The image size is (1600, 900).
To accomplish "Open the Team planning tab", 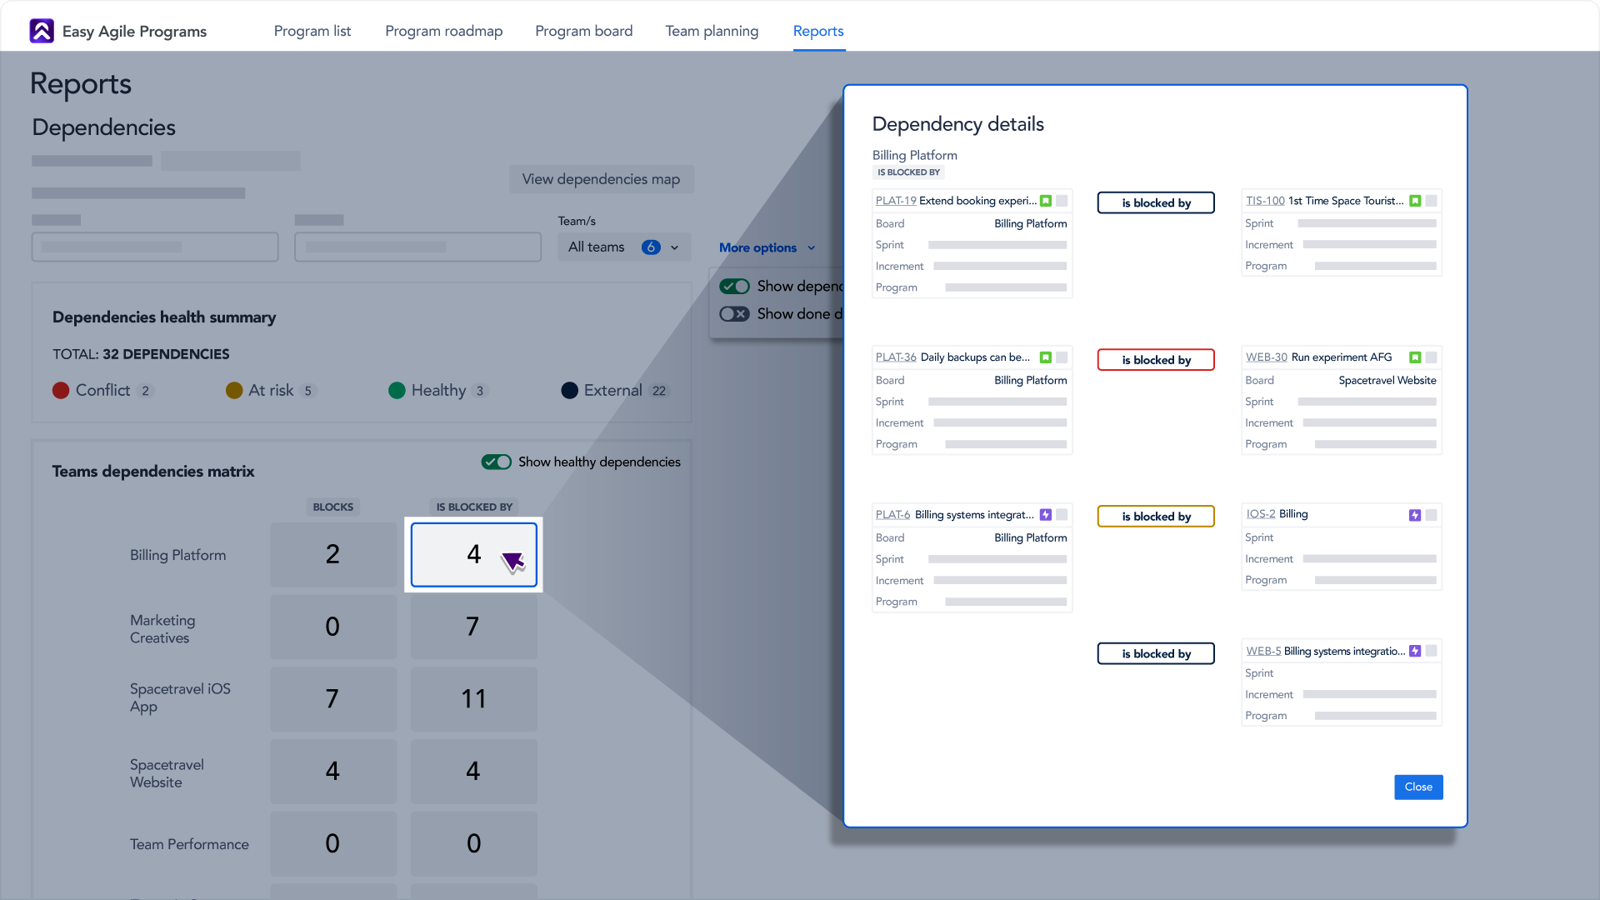I will click(712, 31).
